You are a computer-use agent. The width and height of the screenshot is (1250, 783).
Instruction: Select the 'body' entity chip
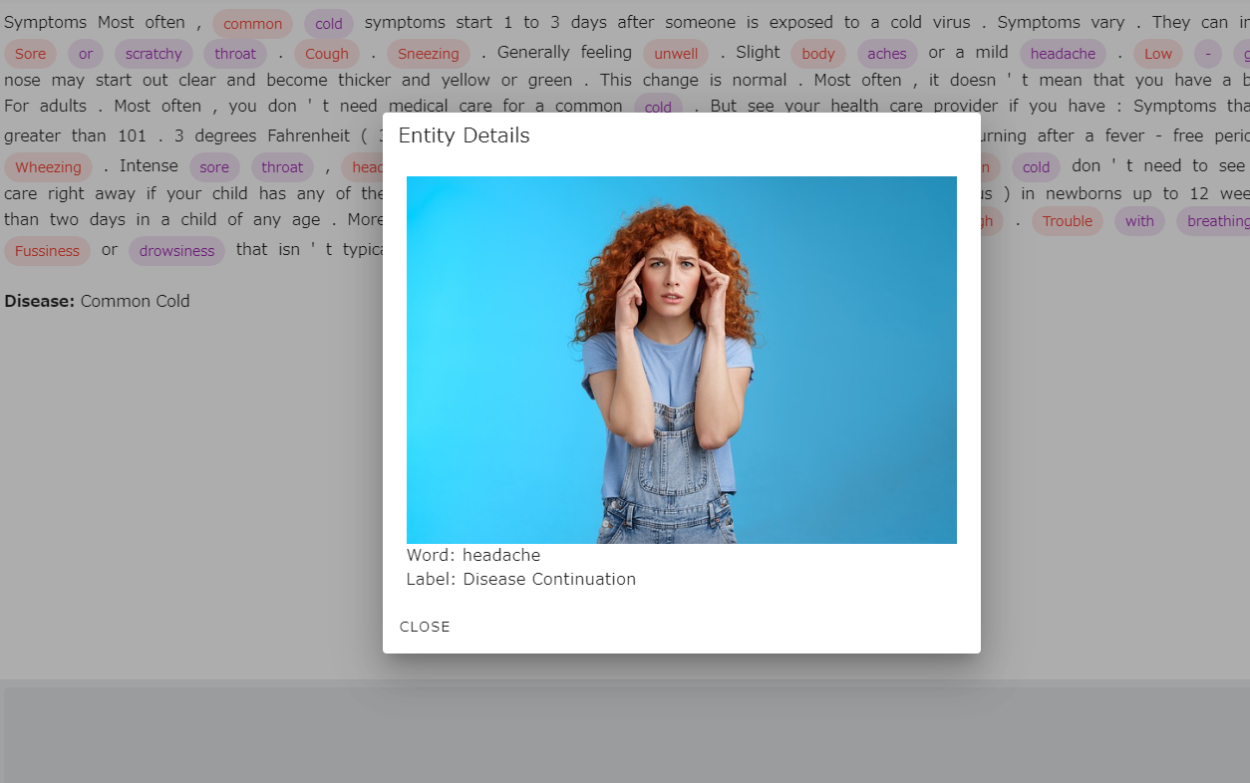point(818,54)
